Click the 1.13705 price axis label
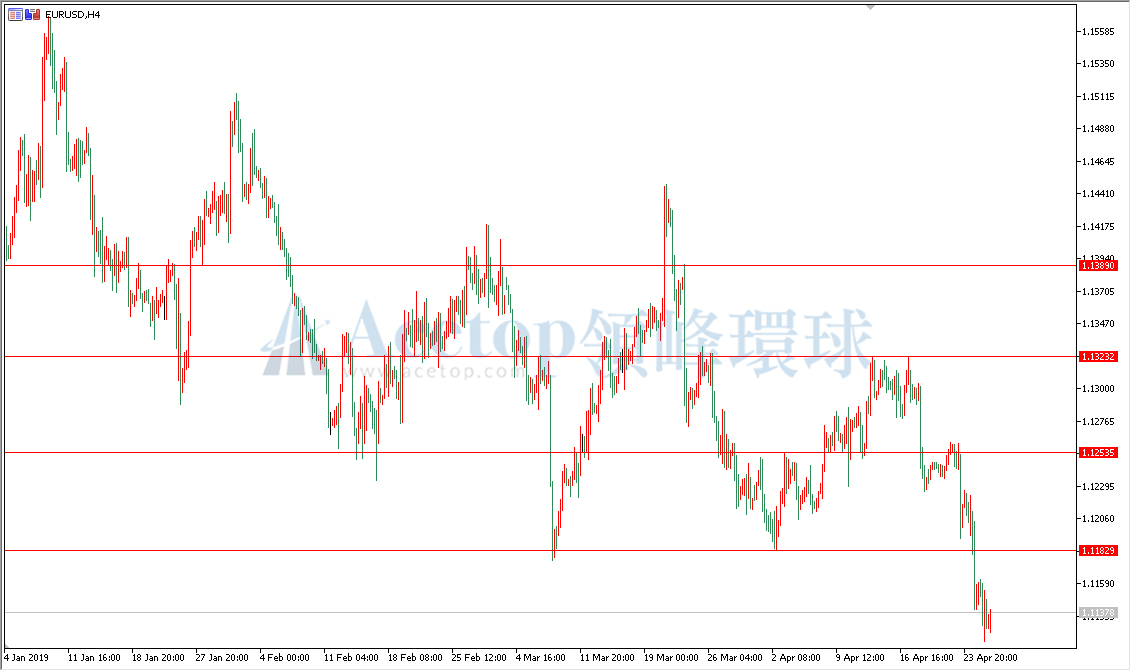Viewport: 1131px width, 671px height. click(1098, 292)
